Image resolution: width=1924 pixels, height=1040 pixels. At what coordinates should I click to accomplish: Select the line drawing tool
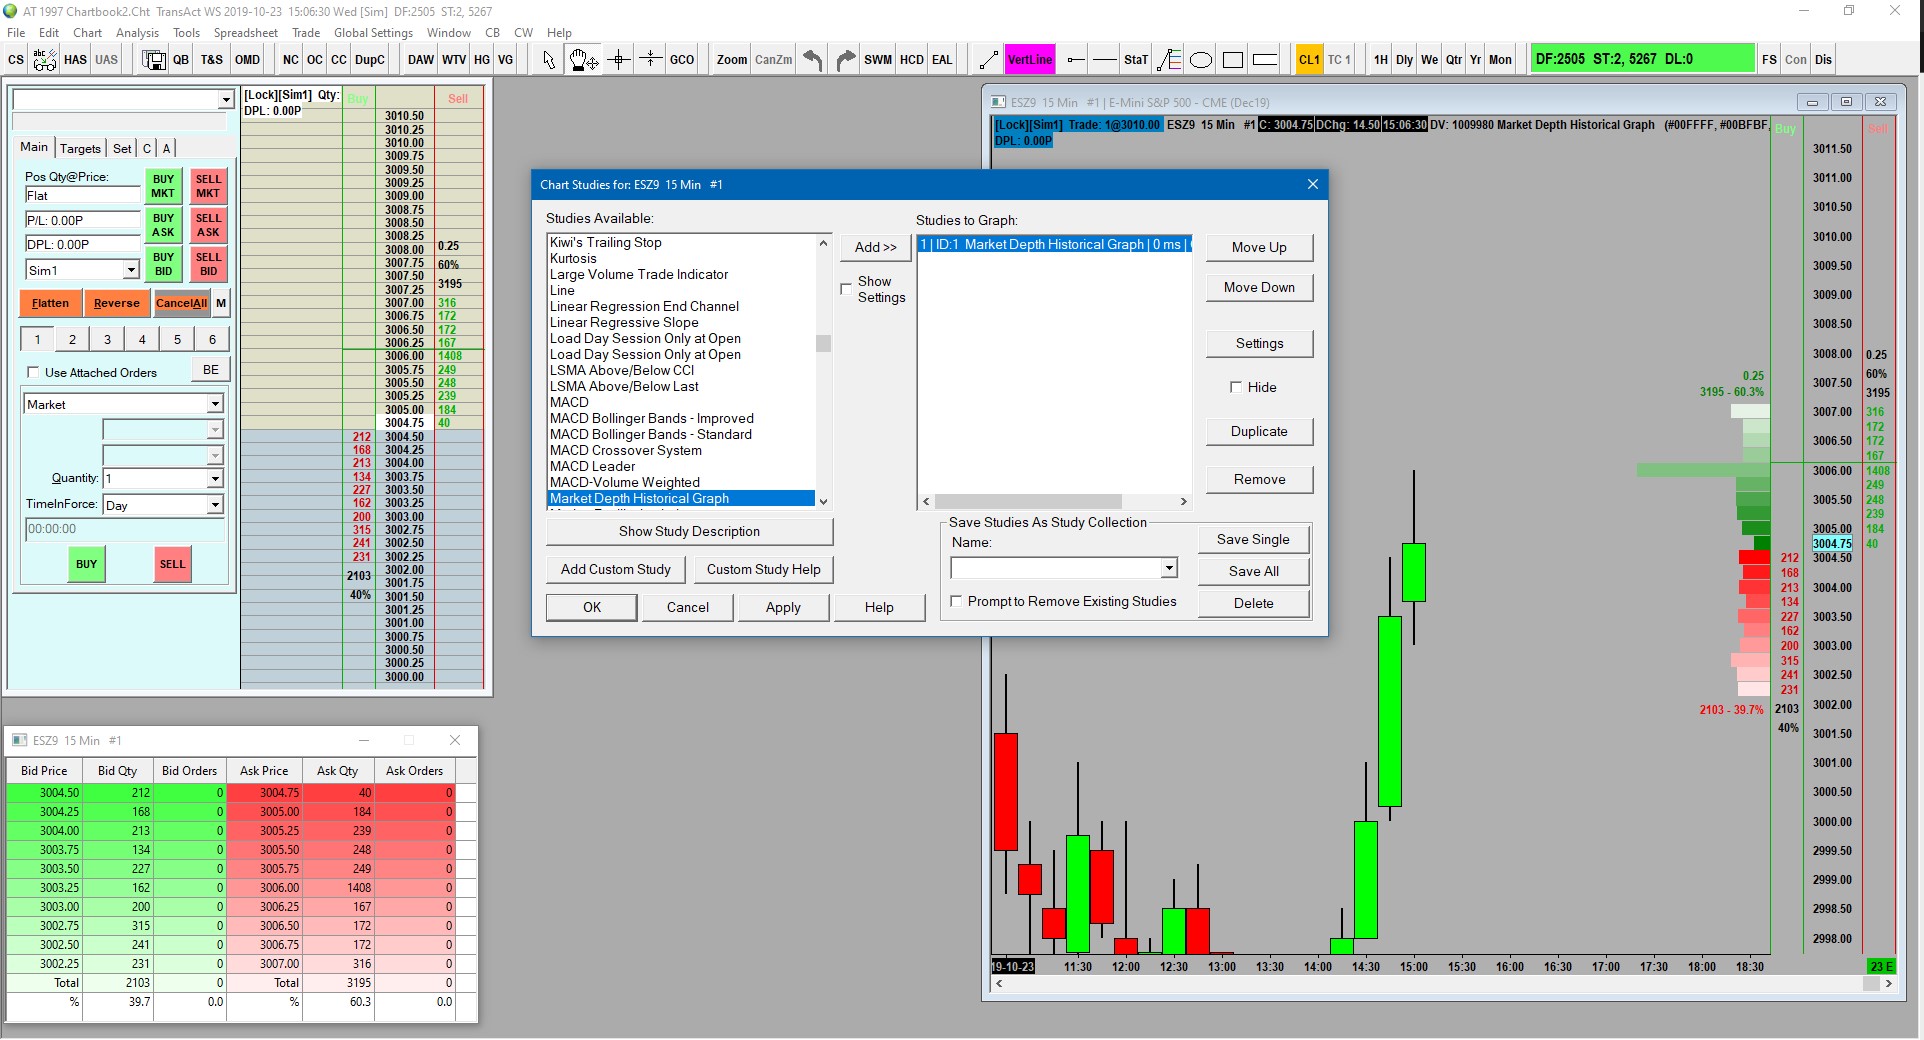pos(988,60)
